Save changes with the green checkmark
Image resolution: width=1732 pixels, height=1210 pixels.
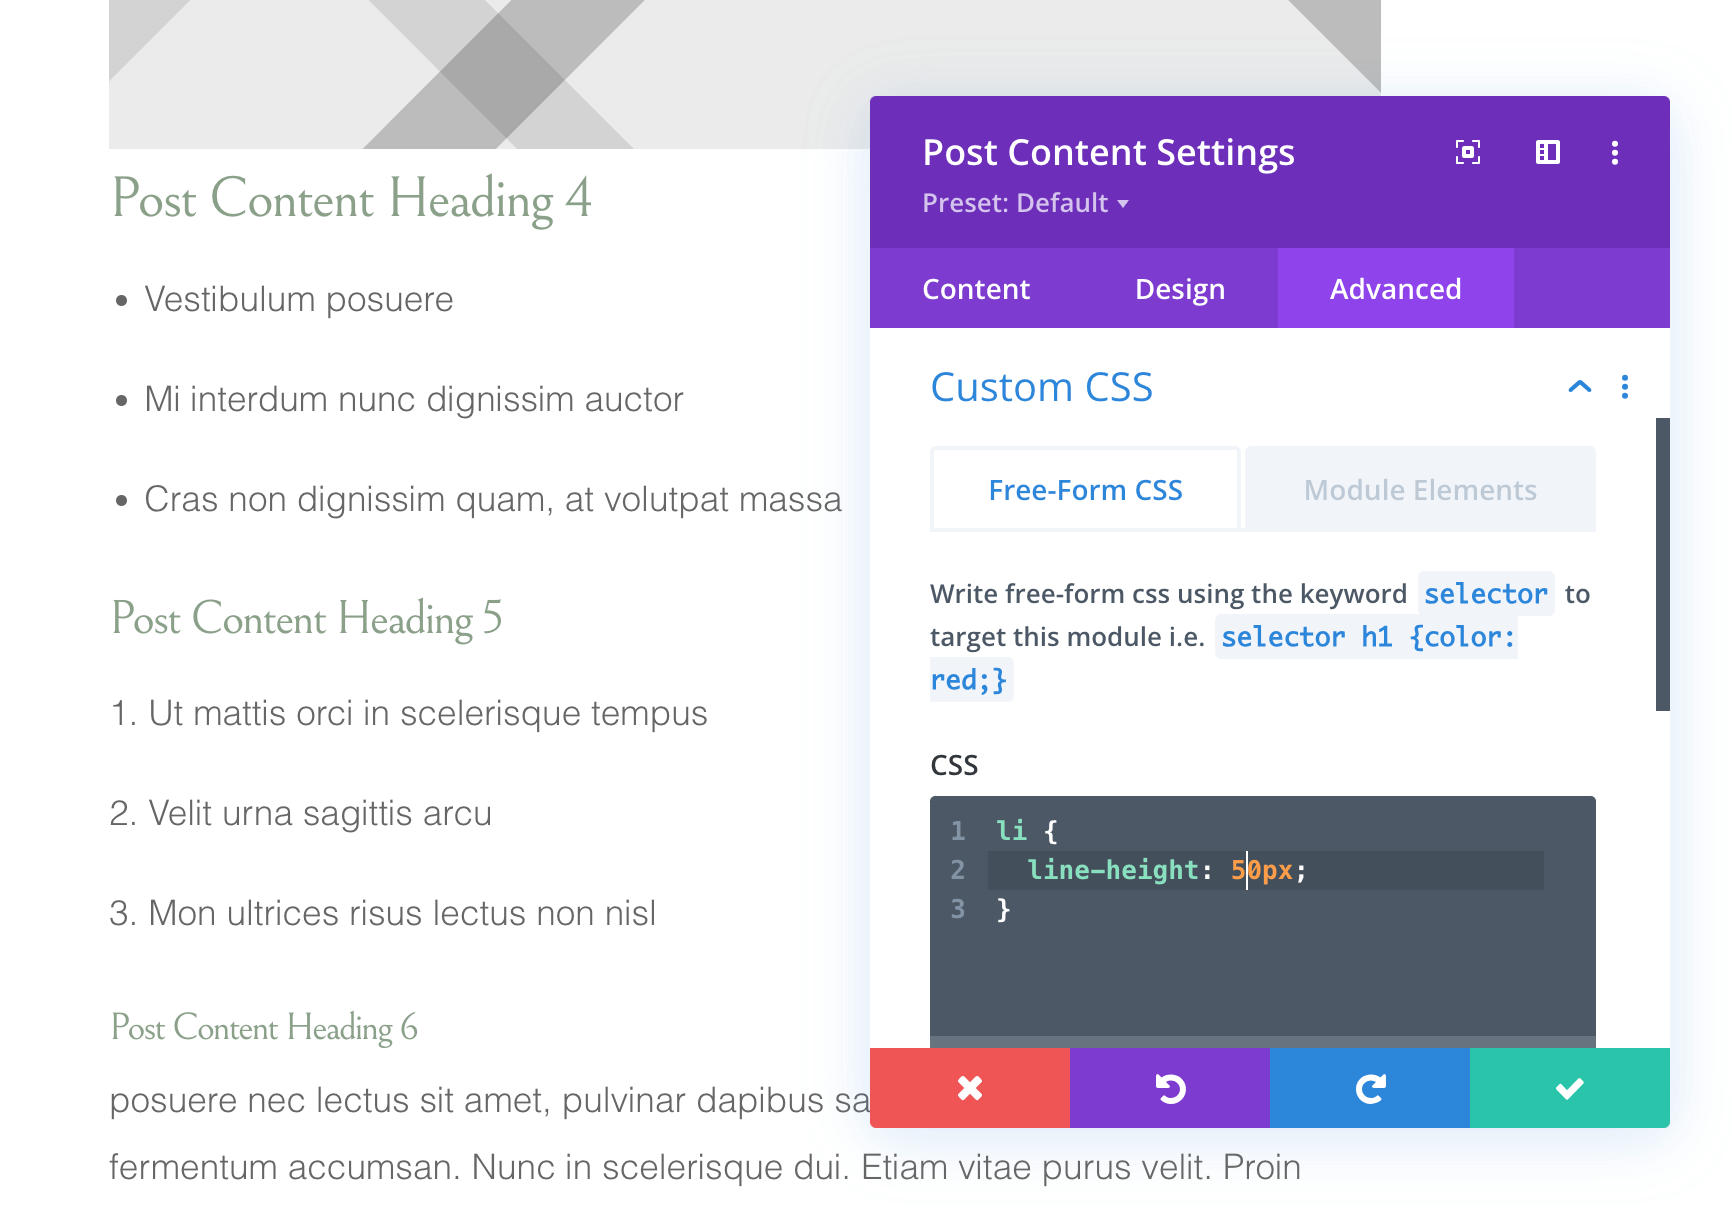coord(1569,1088)
